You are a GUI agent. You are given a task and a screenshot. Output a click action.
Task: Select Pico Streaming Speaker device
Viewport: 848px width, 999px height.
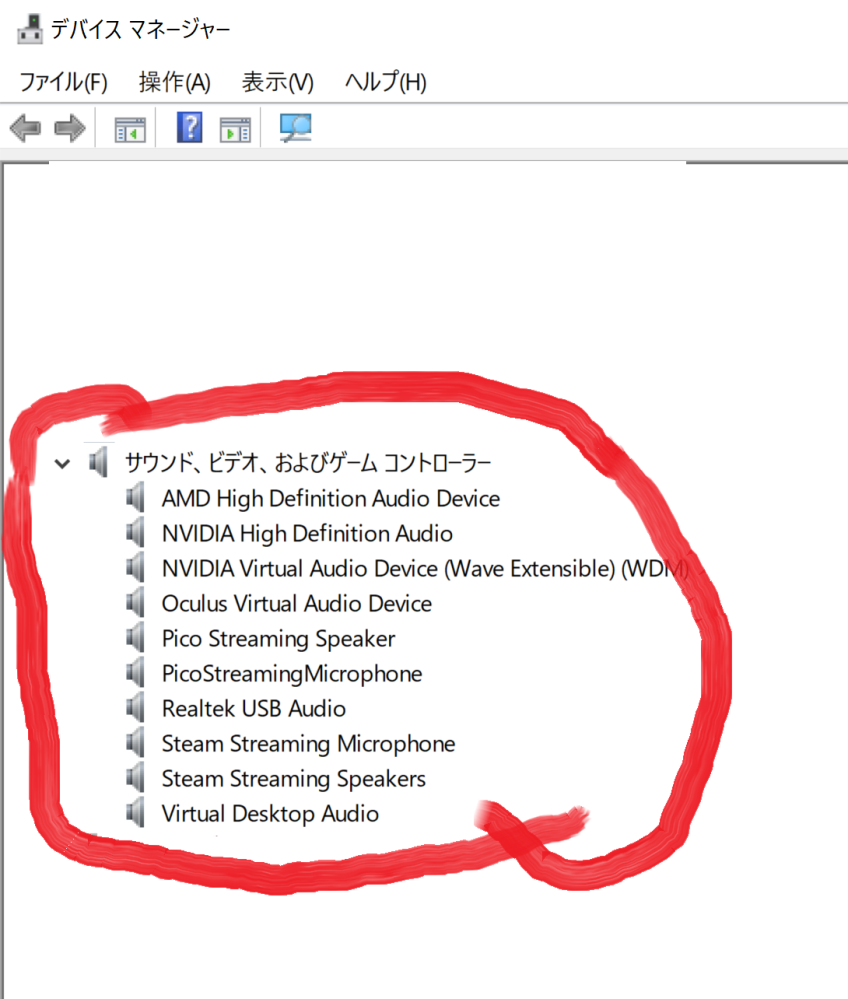coord(278,639)
